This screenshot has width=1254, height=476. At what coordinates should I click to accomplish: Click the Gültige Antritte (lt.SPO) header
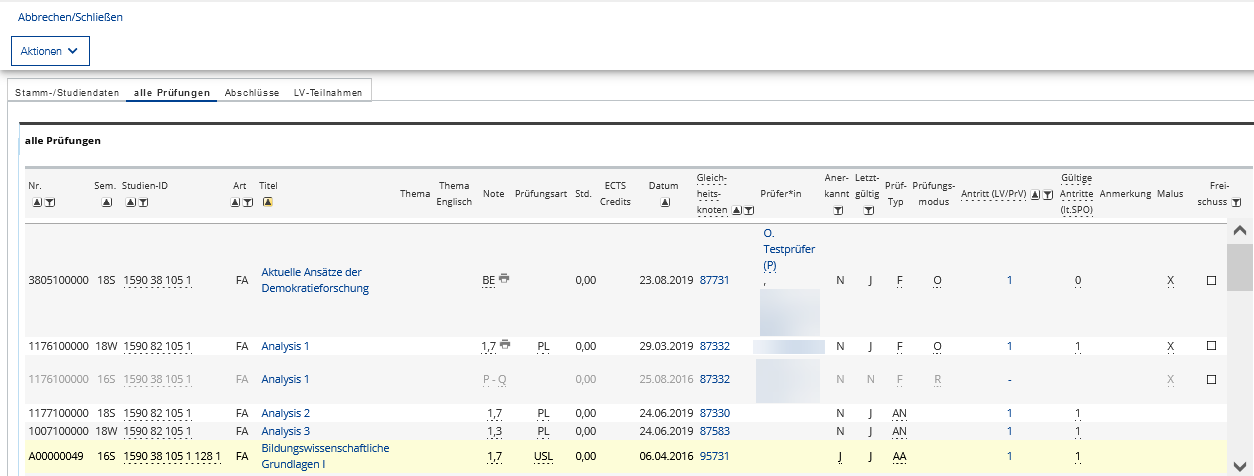(1077, 194)
